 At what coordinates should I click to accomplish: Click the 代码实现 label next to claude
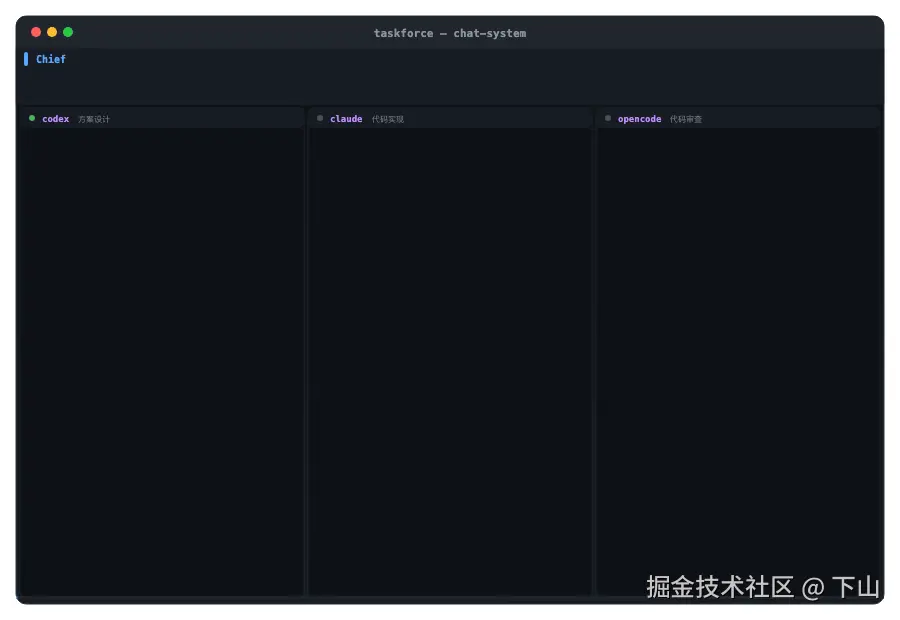pyautogui.click(x=388, y=119)
